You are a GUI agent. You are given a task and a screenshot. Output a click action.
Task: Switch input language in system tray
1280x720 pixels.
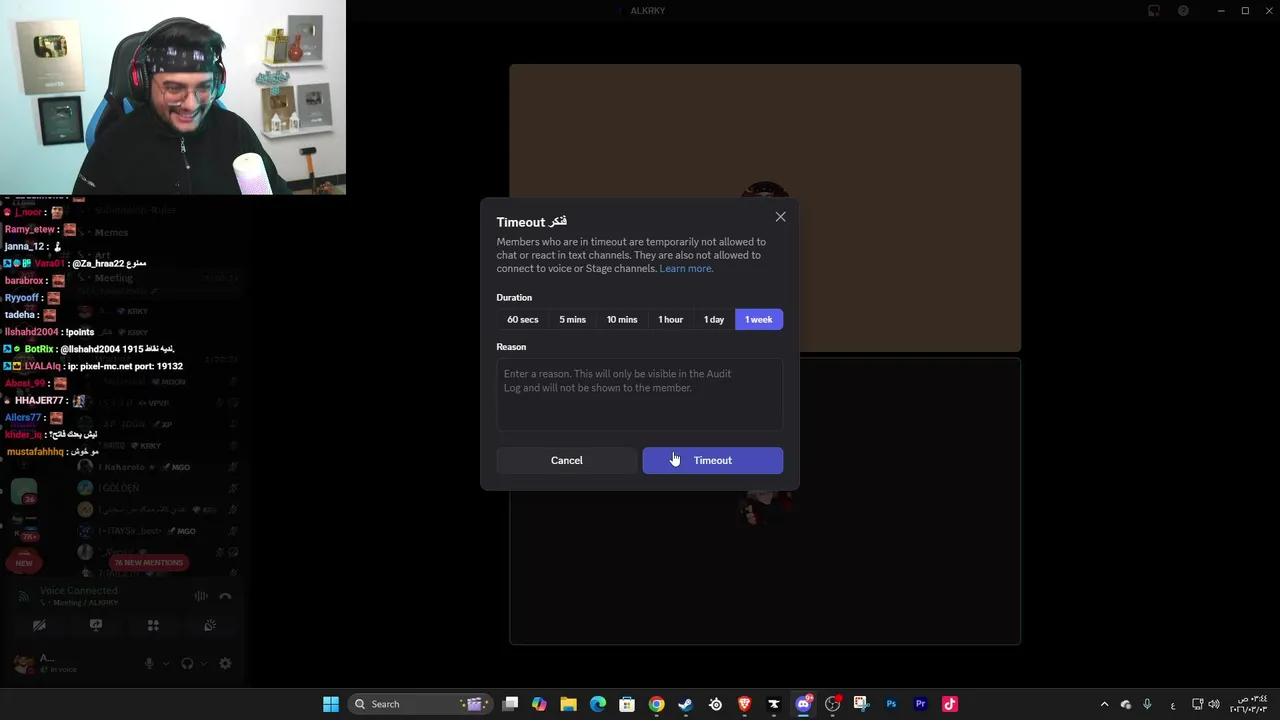tap(1172, 704)
